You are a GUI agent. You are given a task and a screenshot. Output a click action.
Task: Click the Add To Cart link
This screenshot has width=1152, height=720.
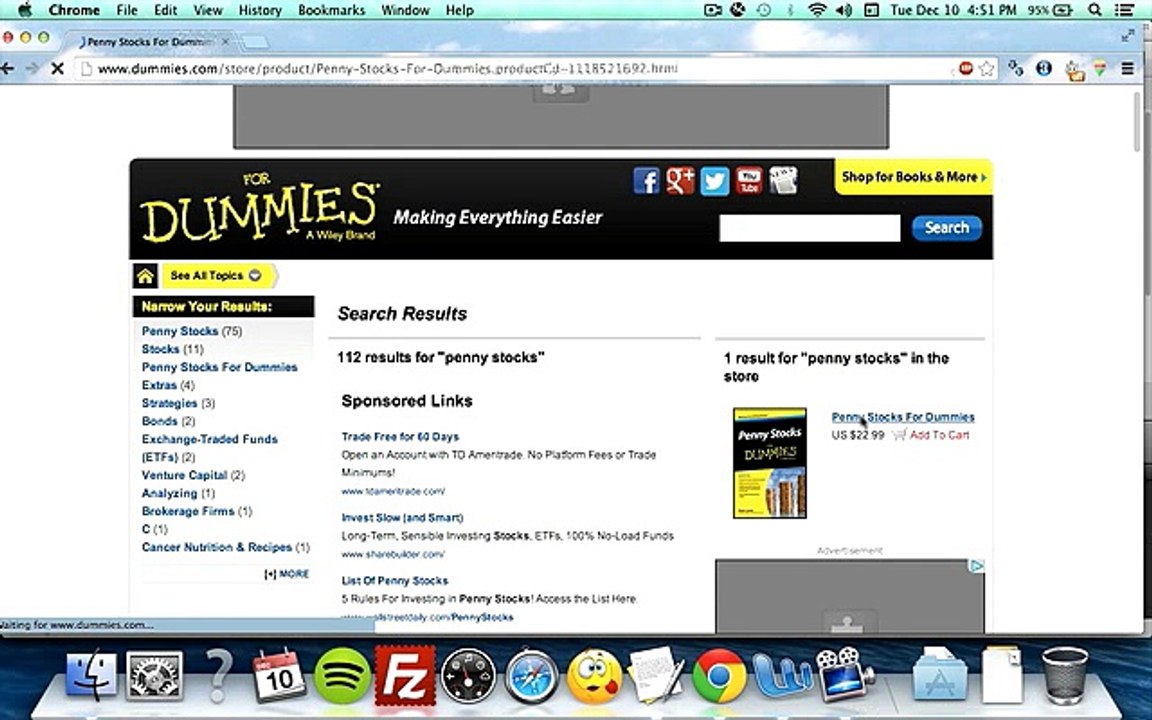click(x=939, y=435)
